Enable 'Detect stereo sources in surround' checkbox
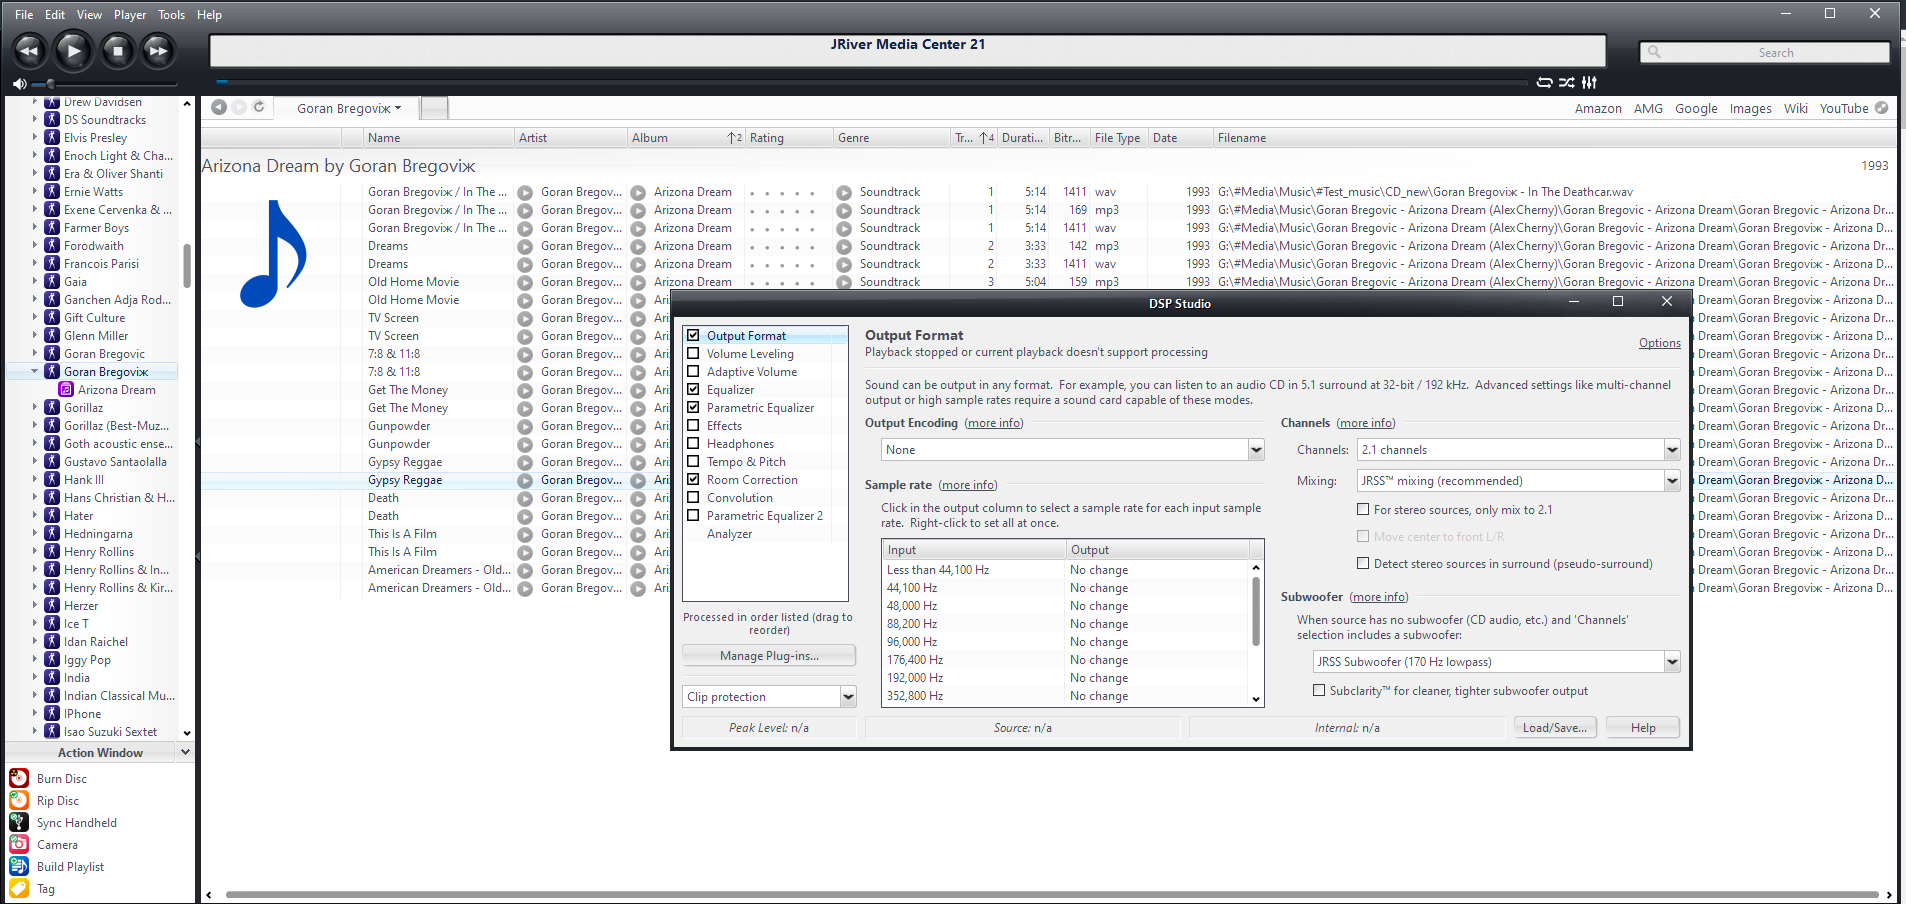The height and width of the screenshot is (904, 1906). 1363,563
